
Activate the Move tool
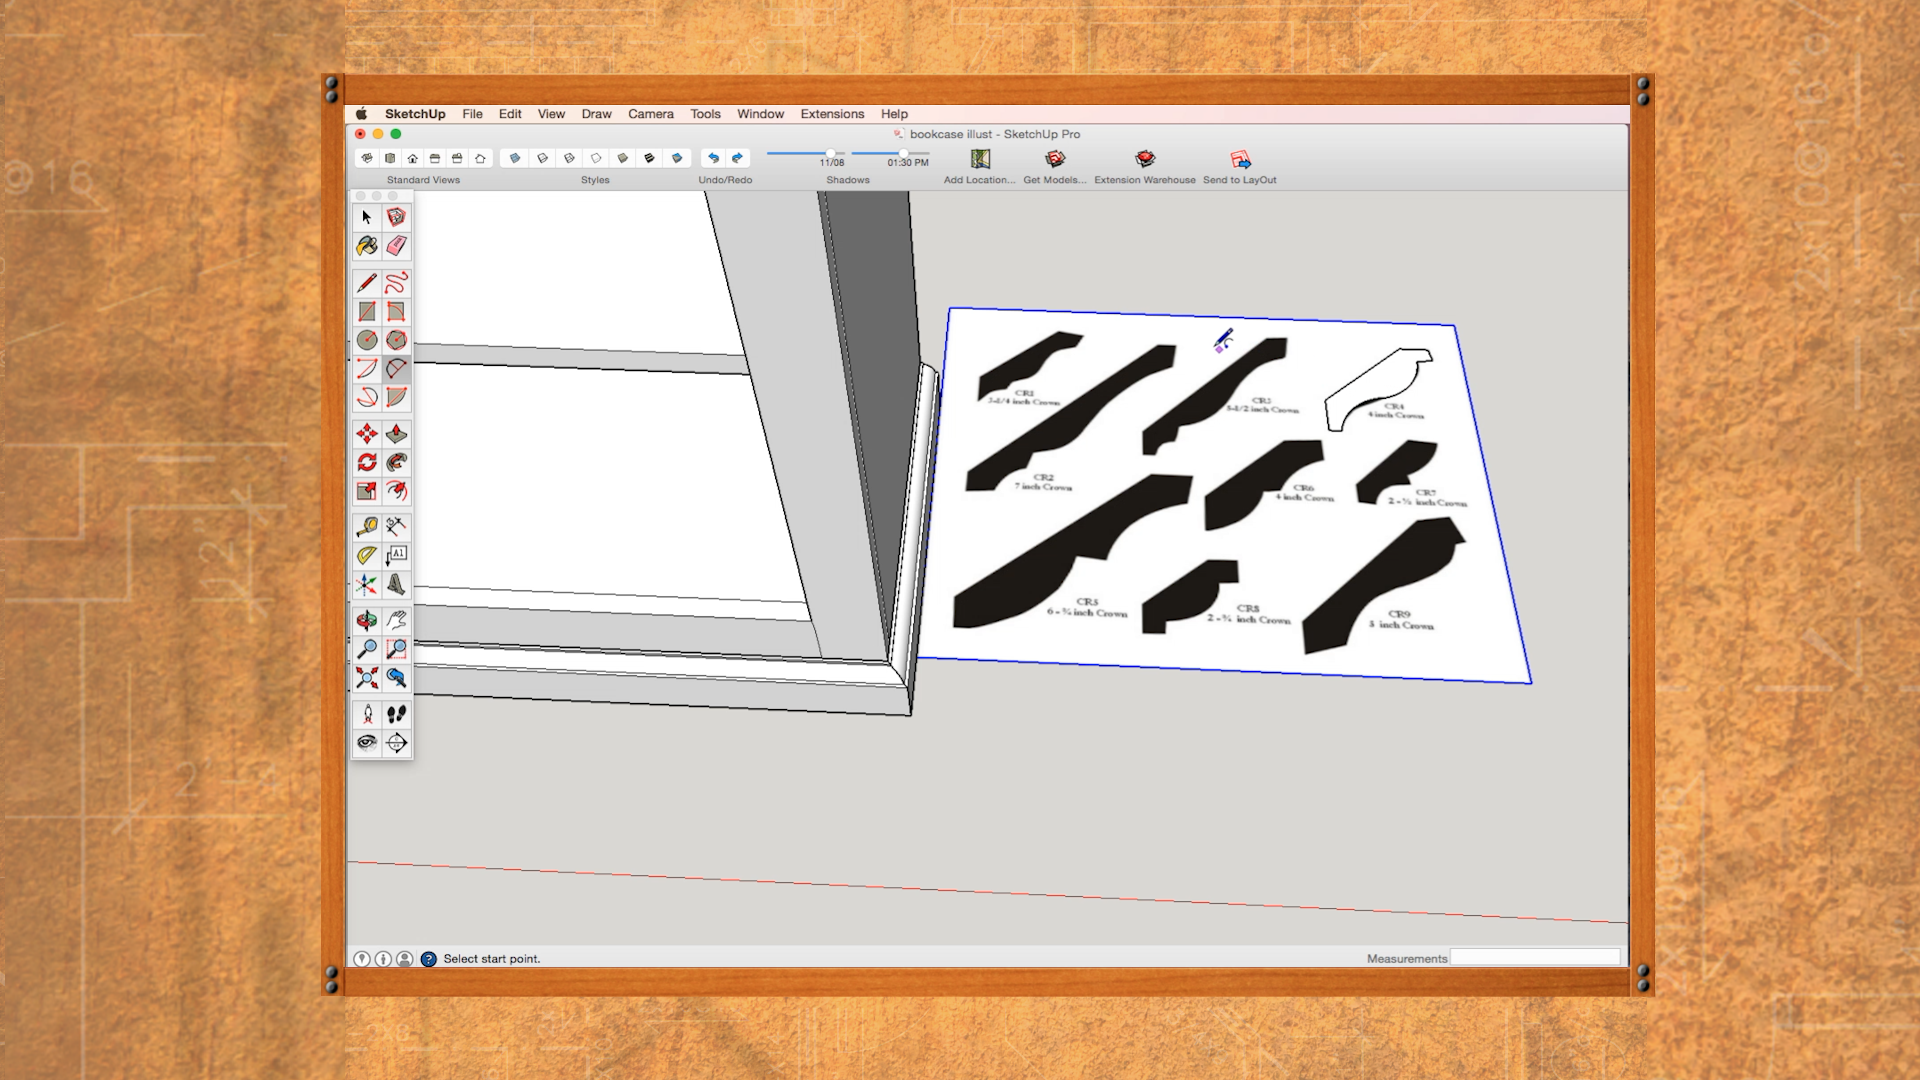tap(367, 434)
